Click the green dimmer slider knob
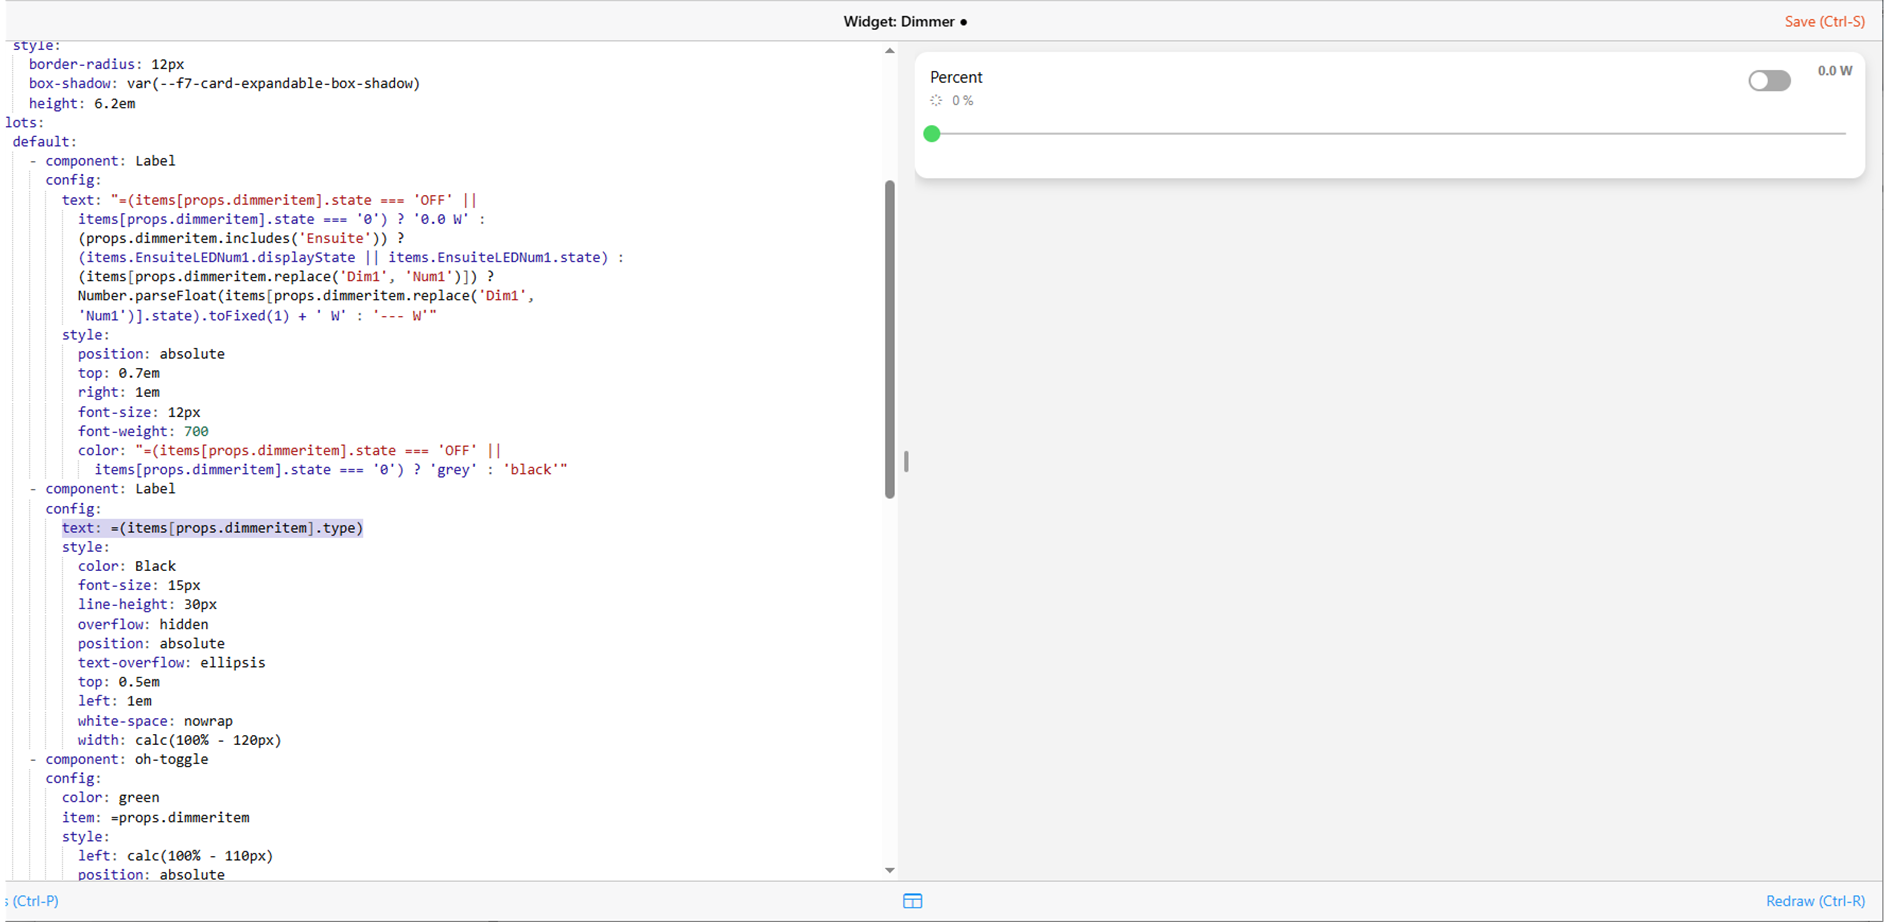 932,134
